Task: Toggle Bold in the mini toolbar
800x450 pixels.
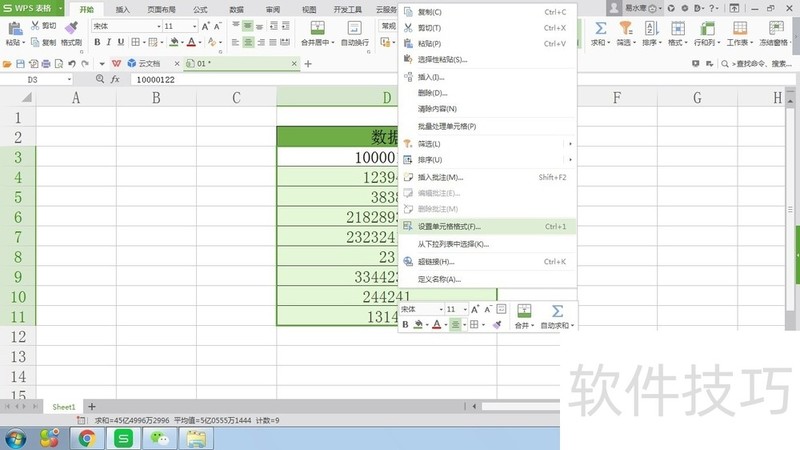Action: 405,324
